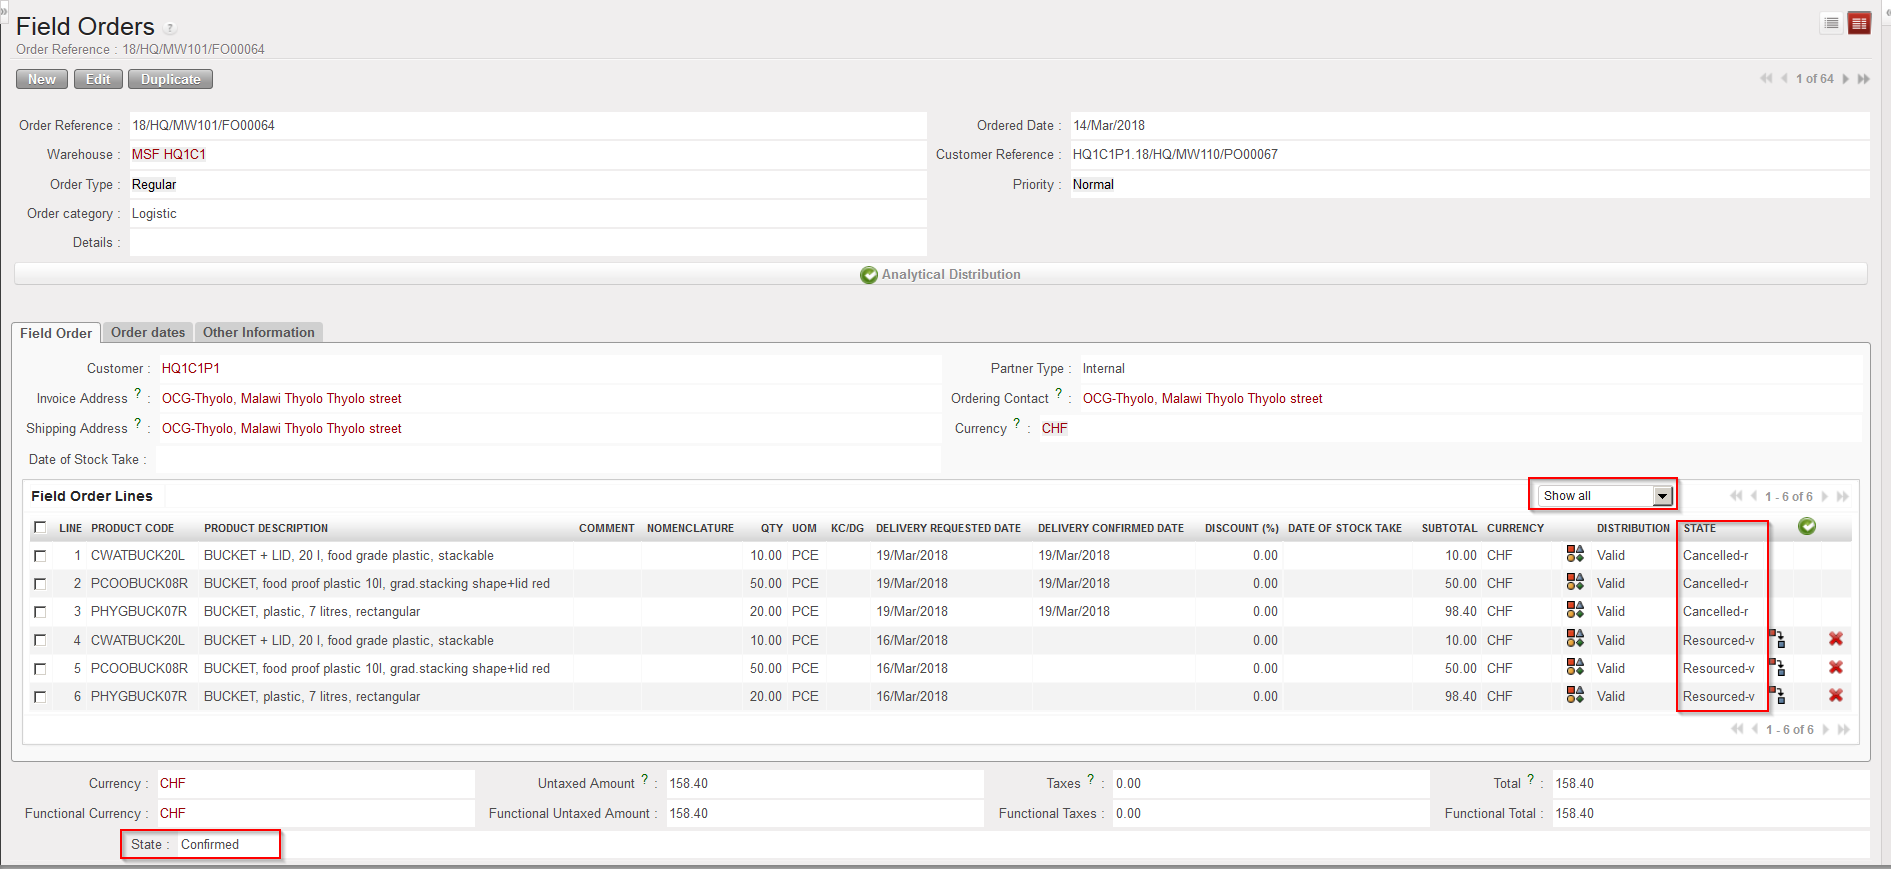1891x869 pixels.
Task: Delete line 6 with red X
Action: pyautogui.click(x=1836, y=696)
